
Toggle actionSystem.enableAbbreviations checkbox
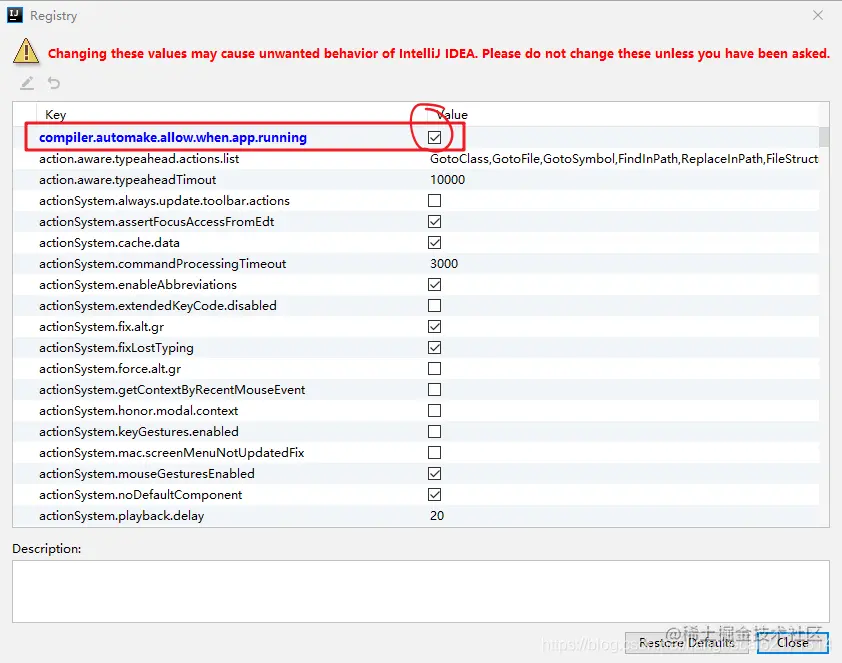[x=434, y=285]
